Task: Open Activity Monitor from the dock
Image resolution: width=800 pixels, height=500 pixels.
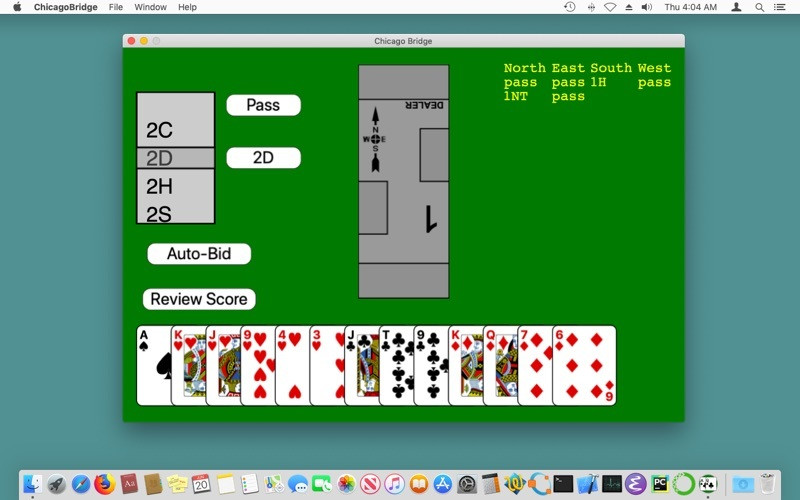Action: coord(611,483)
